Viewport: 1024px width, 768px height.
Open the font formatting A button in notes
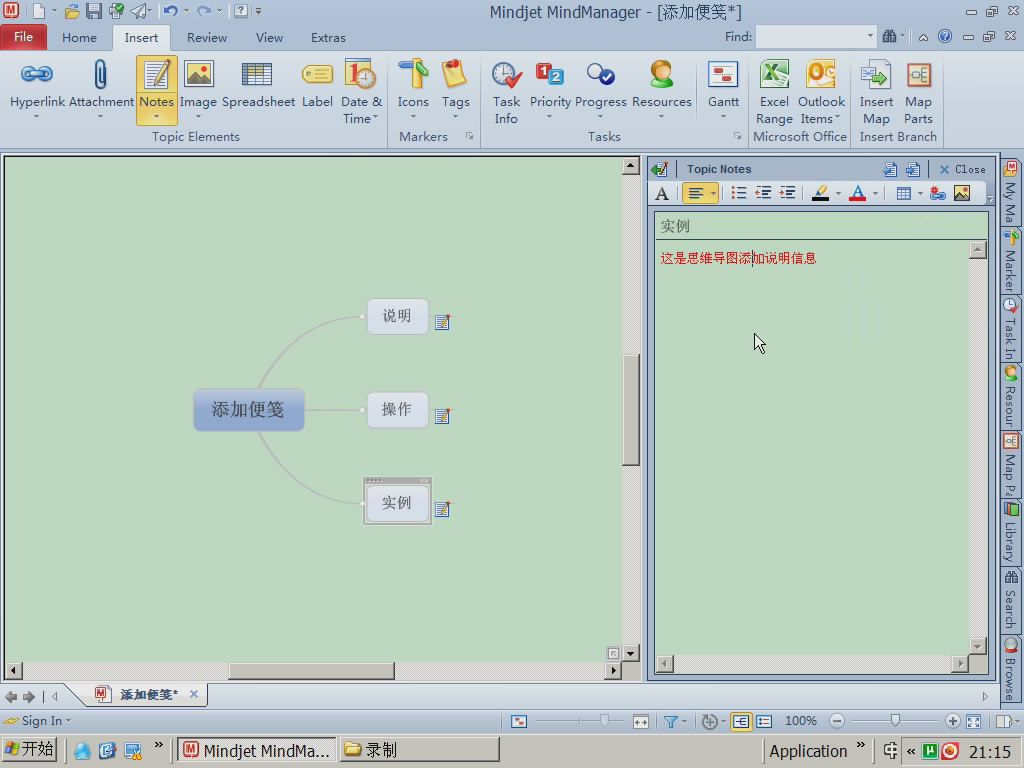tap(662, 193)
